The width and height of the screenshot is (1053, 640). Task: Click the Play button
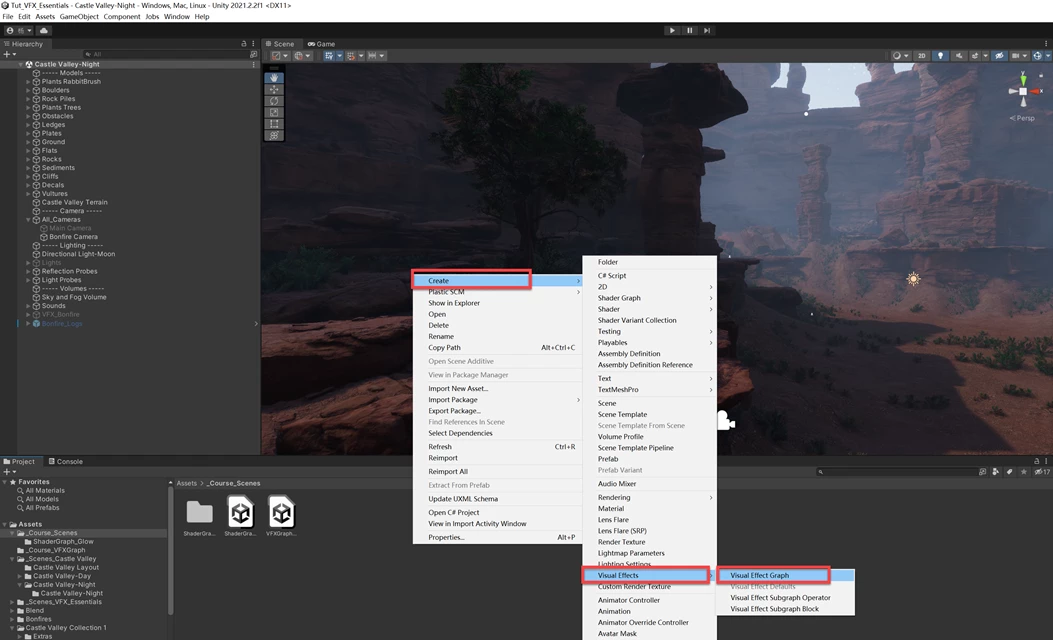[672, 30]
